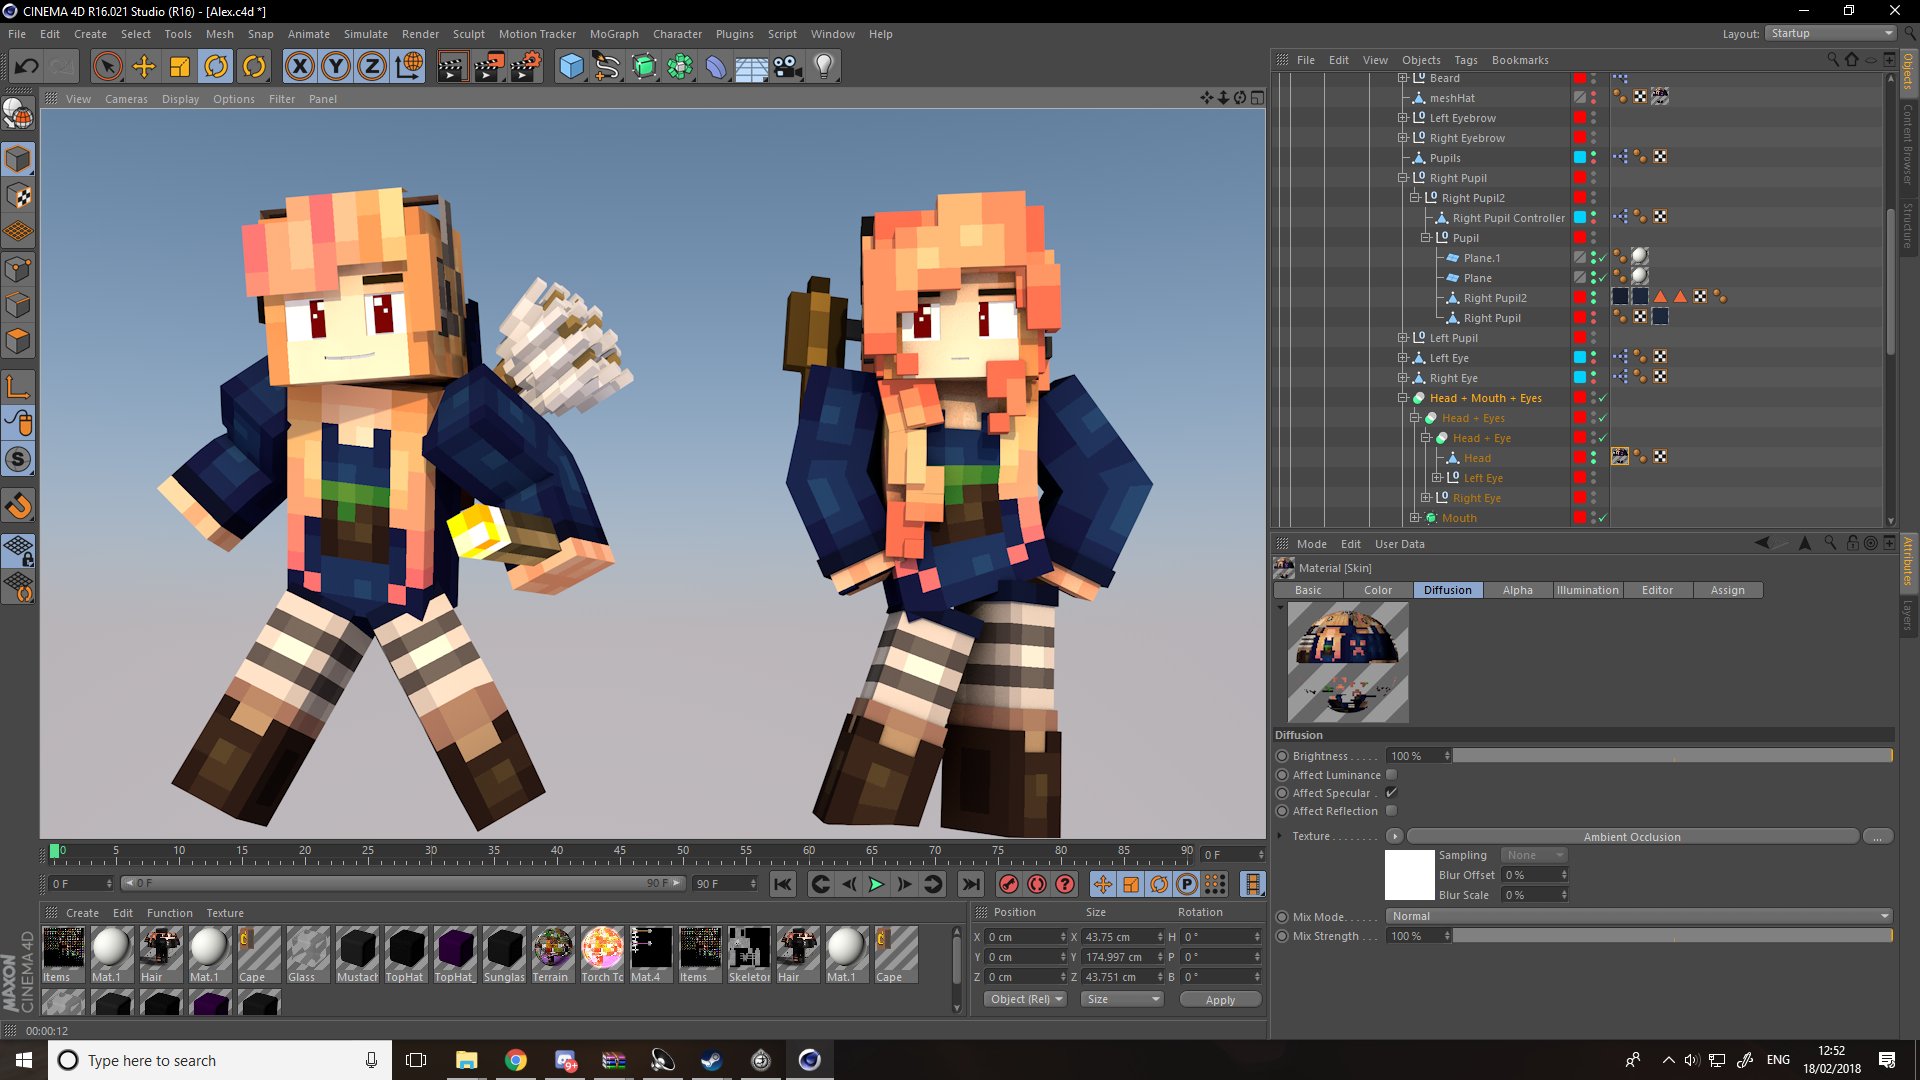Uncheck the Affect Specular checkbox
Screen dimensions: 1920x1080
pyautogui.click(x=1391, y=793)
